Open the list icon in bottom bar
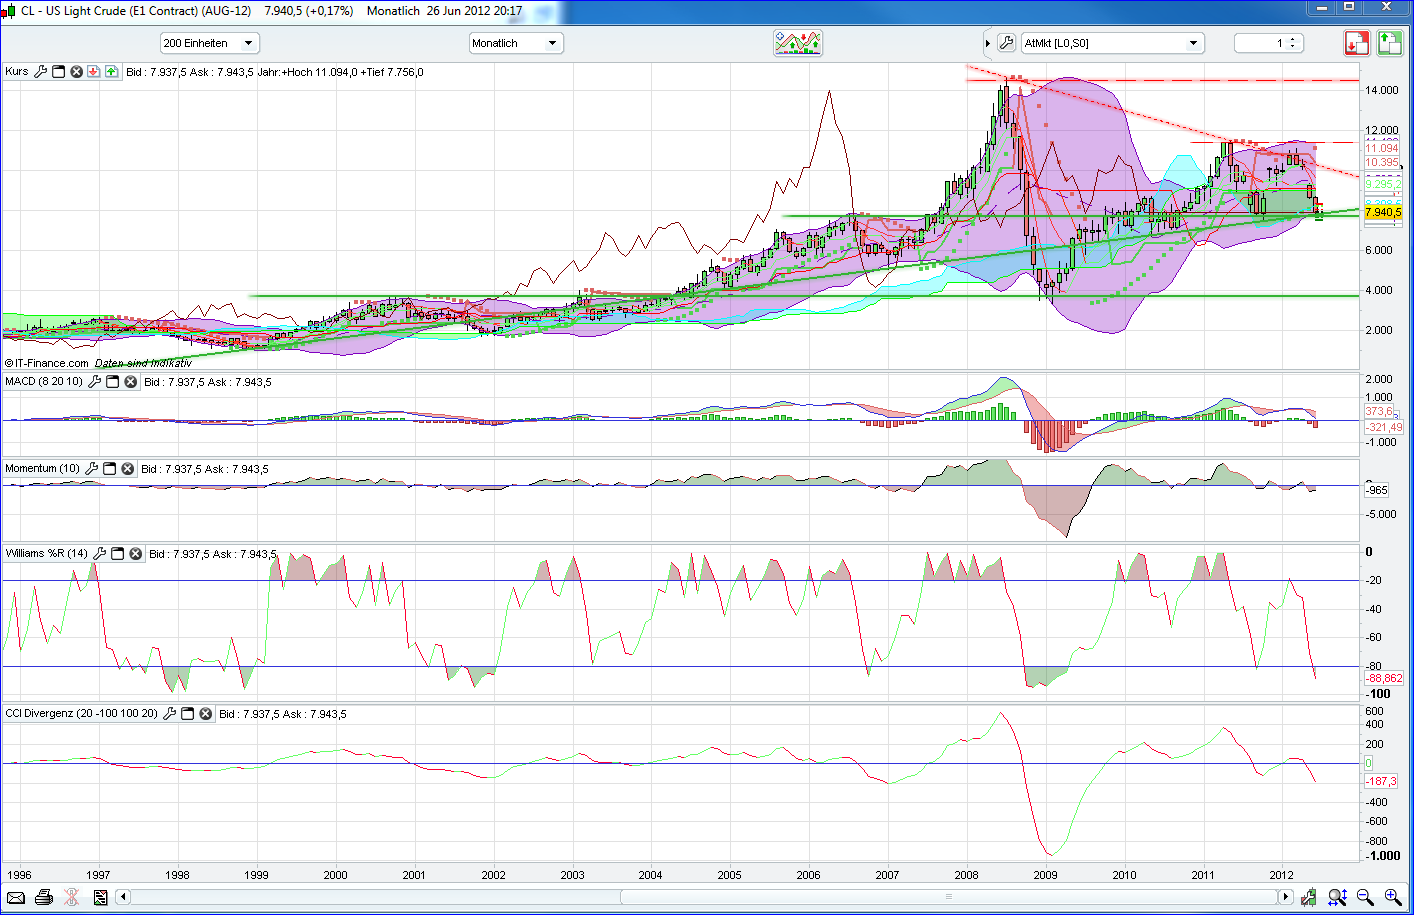 [x=100, y=897]
